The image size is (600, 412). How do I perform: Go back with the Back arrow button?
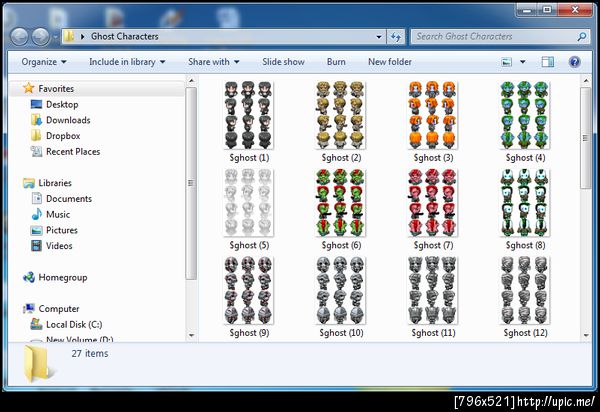point(19,37)
